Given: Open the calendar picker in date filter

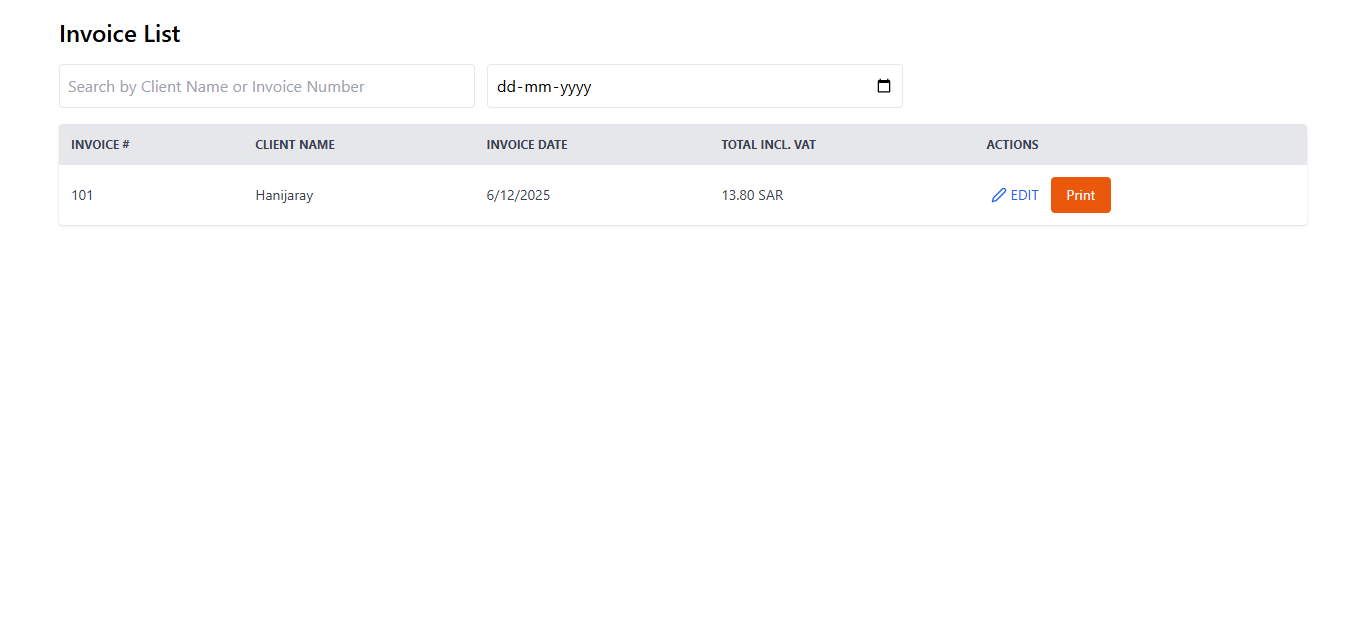Looking at the screenshot, I should (x=883, y=86).
